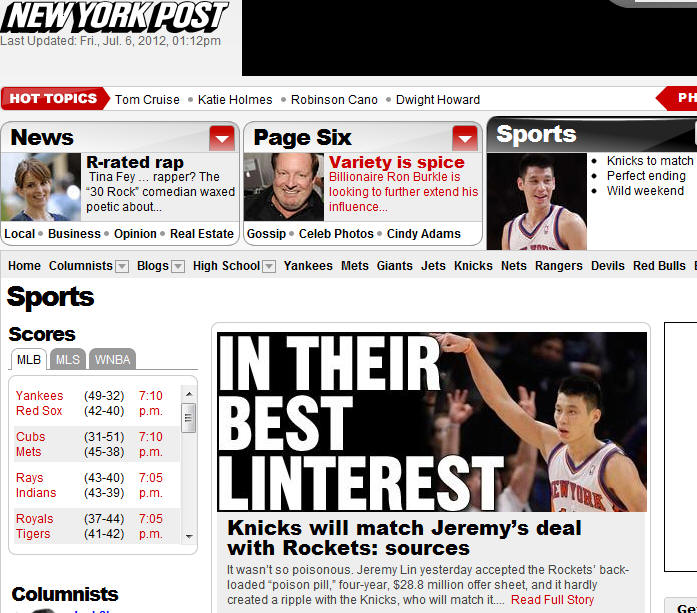Click the scores list scroll up arrow
The image size is (697, 613).
[x=189, y=394]
